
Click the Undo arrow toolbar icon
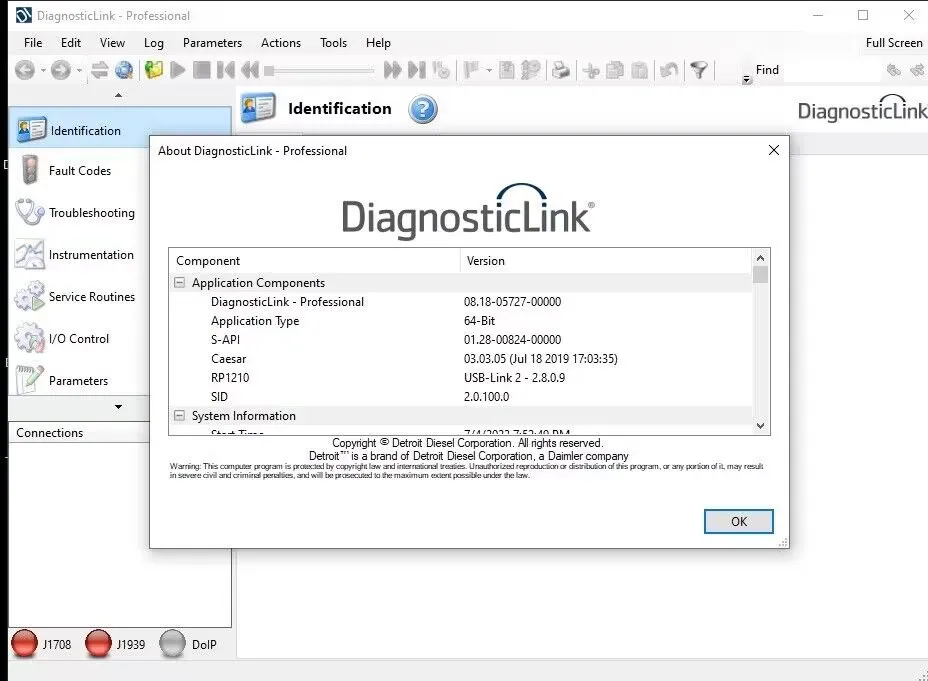pyautogui.click(x=669, y=70)
